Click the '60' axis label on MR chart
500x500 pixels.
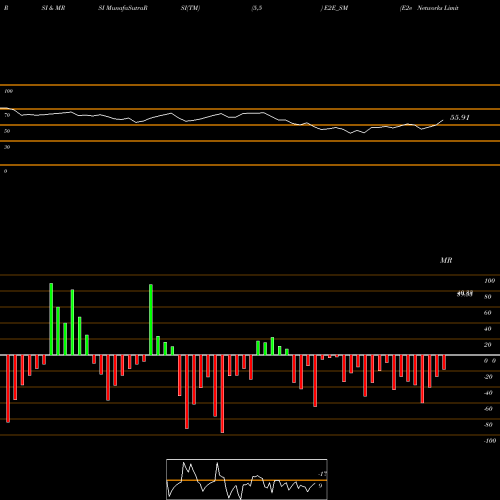click(487, 313)
